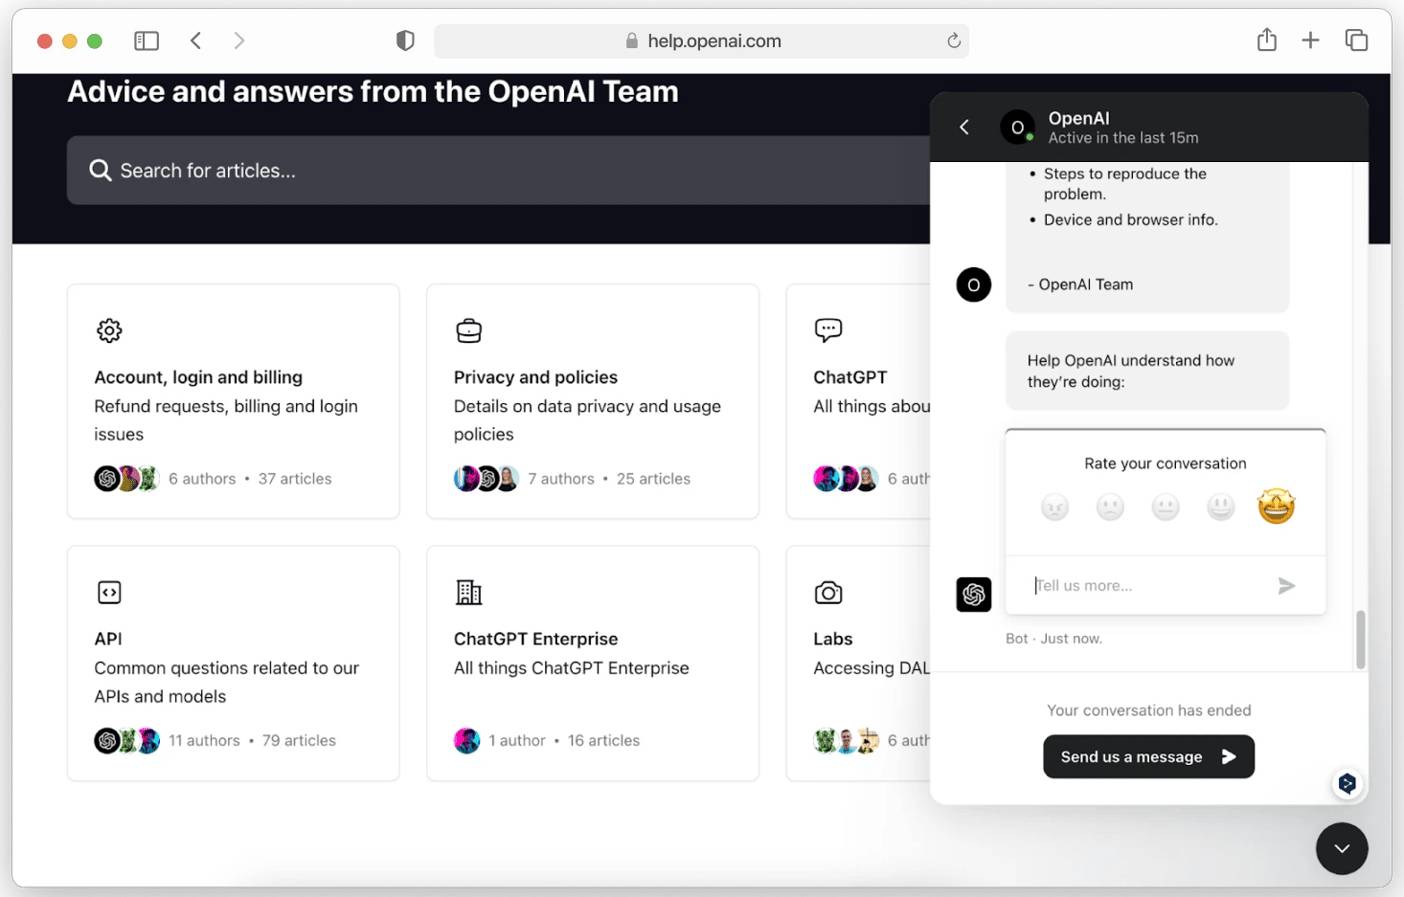
Task: Click the briefcase icon on Privacy and policies
Action: (x=468, y=330)
